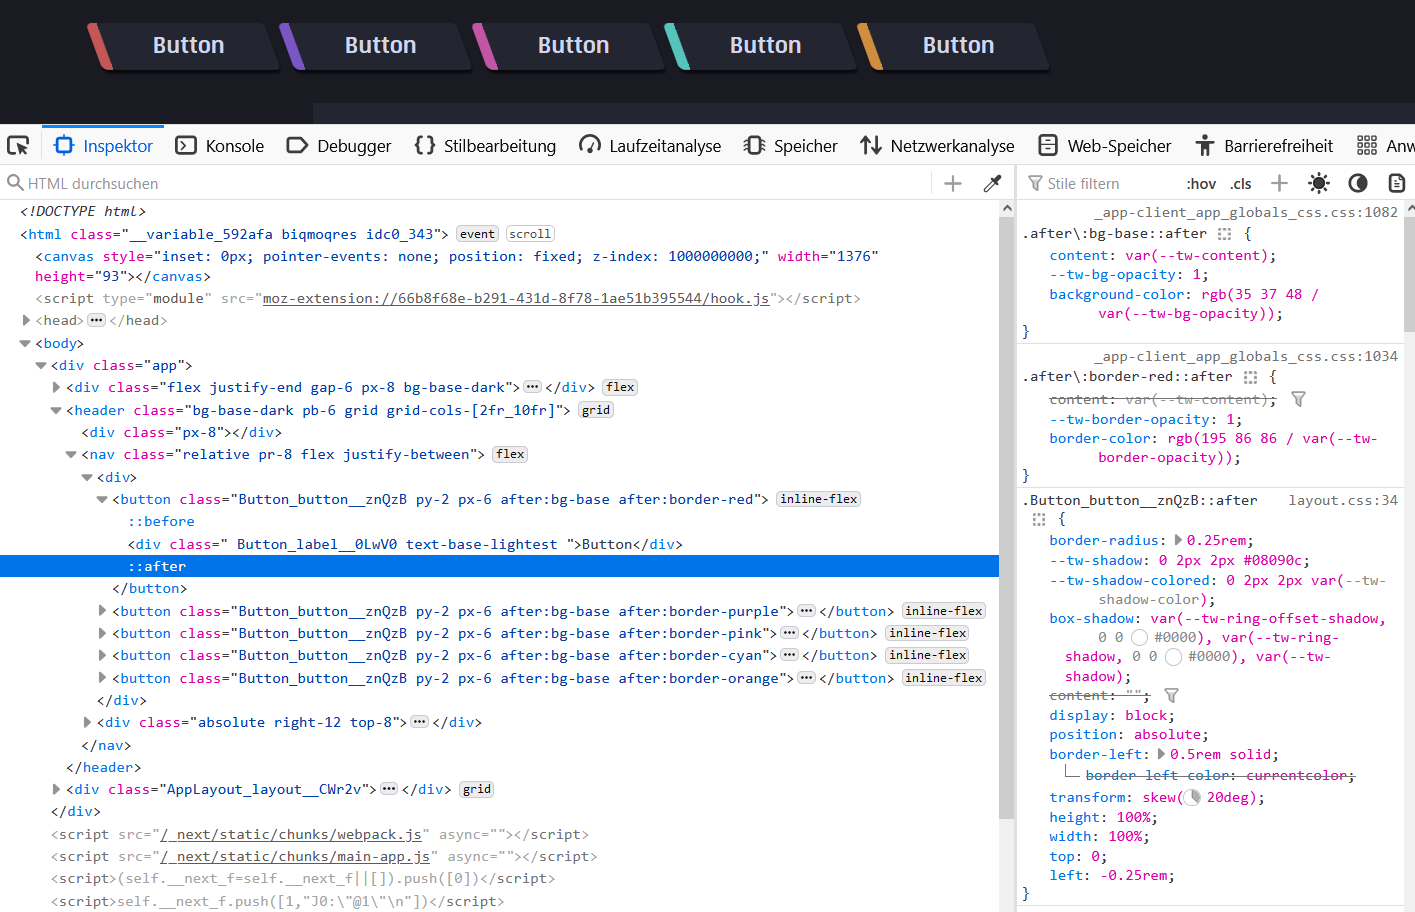The width and height of the screenshot is (1415, 912).
Task: Expand the head element node
Action: pos(26,321)
